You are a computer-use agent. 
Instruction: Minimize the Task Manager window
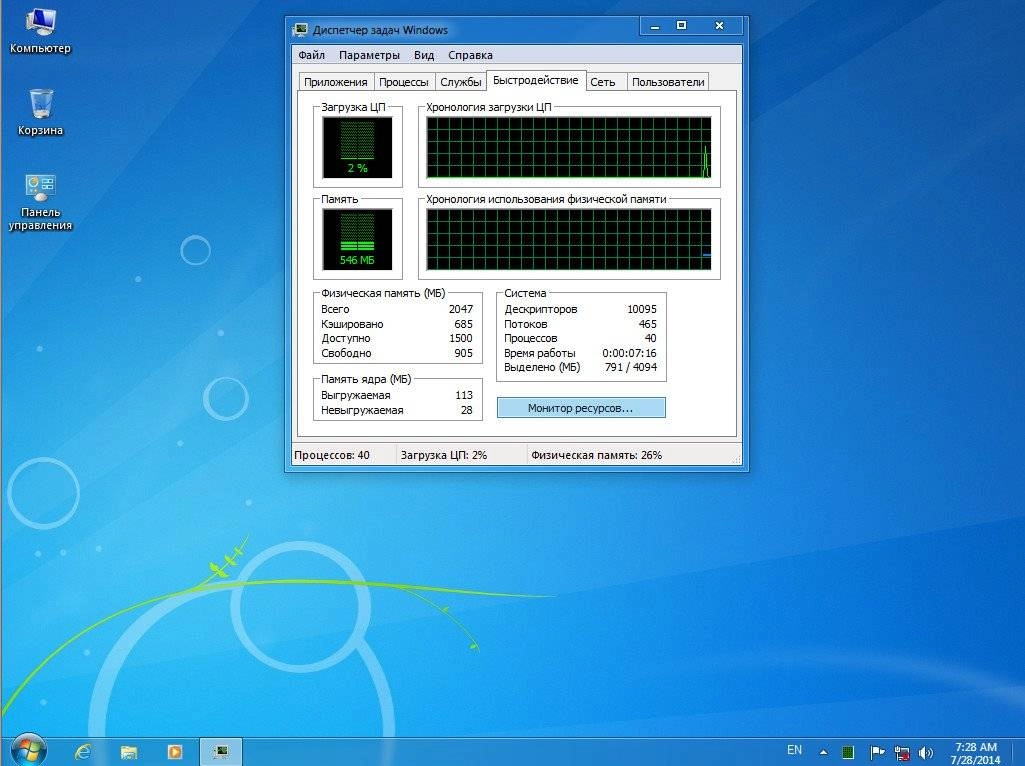coord(655,26)
